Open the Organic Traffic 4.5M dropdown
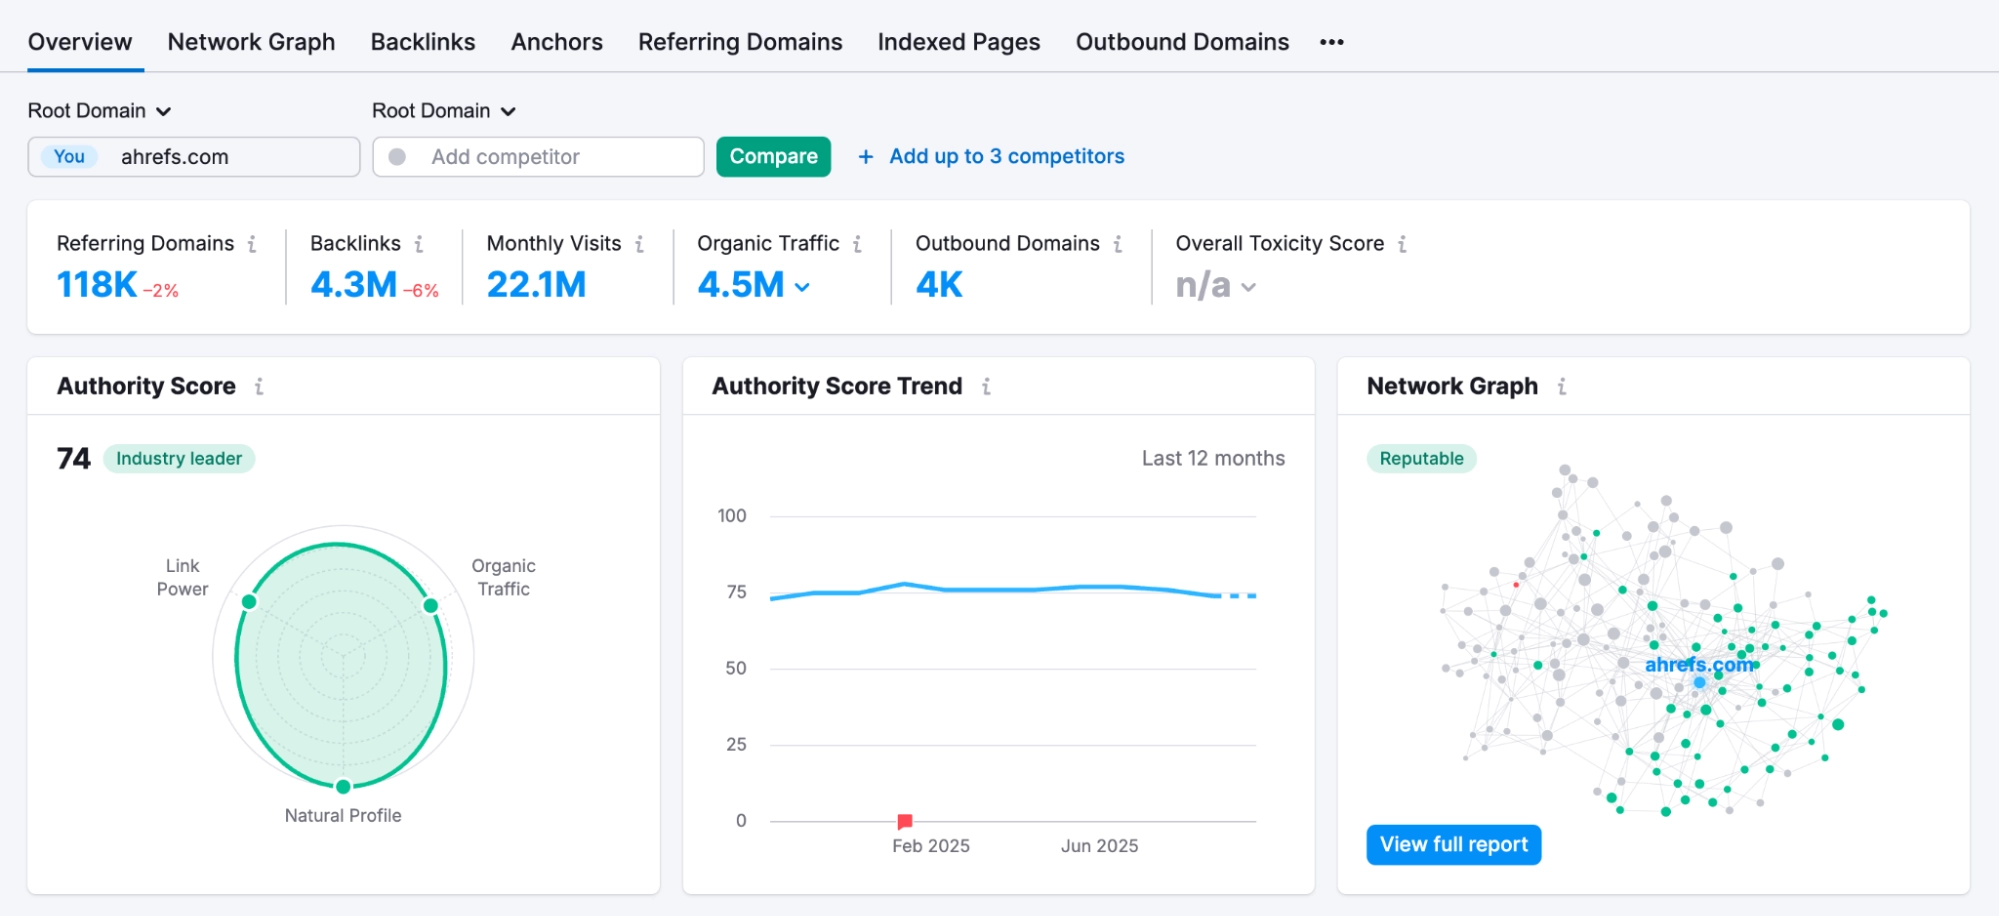The height and width of the screenshot is (916, 1999). (x=801, y=286)
